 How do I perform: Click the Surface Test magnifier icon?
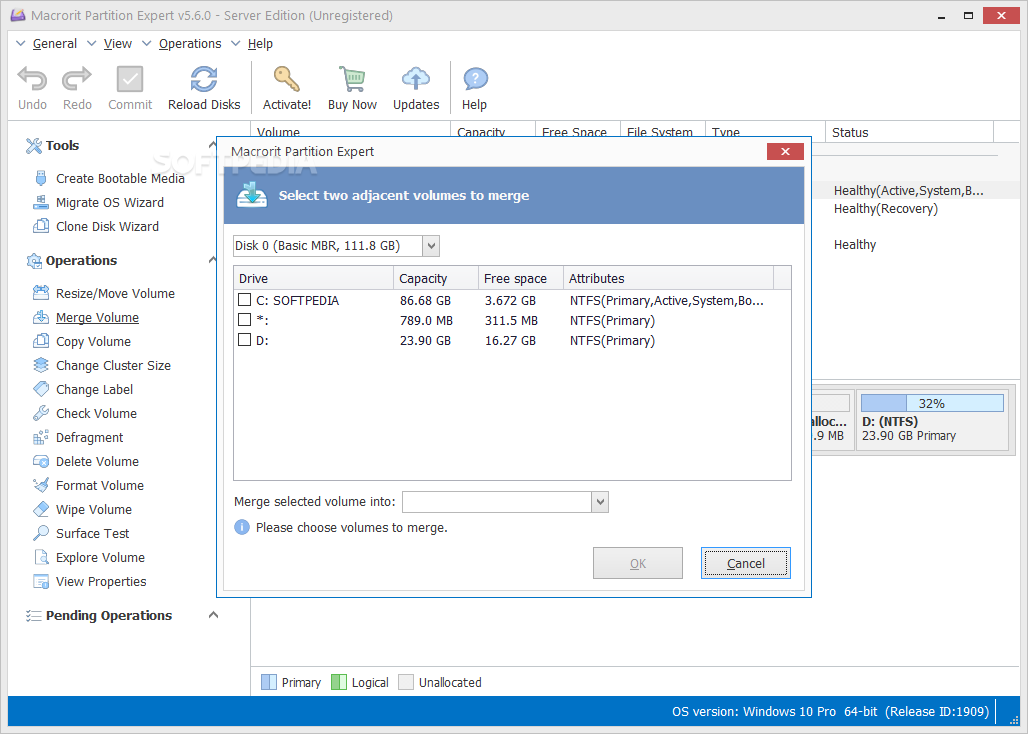41,533
